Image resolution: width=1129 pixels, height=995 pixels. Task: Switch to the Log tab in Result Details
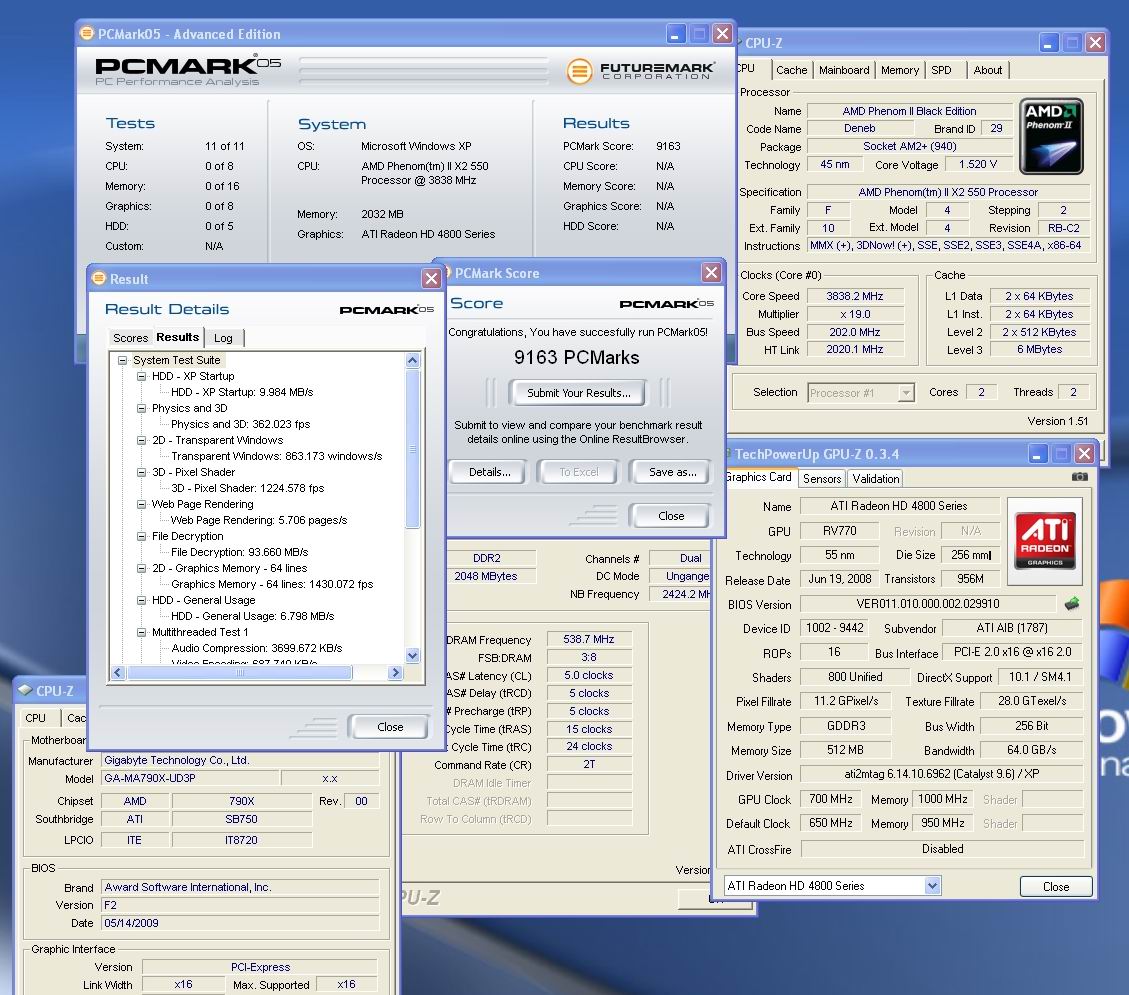coord(223,338)
